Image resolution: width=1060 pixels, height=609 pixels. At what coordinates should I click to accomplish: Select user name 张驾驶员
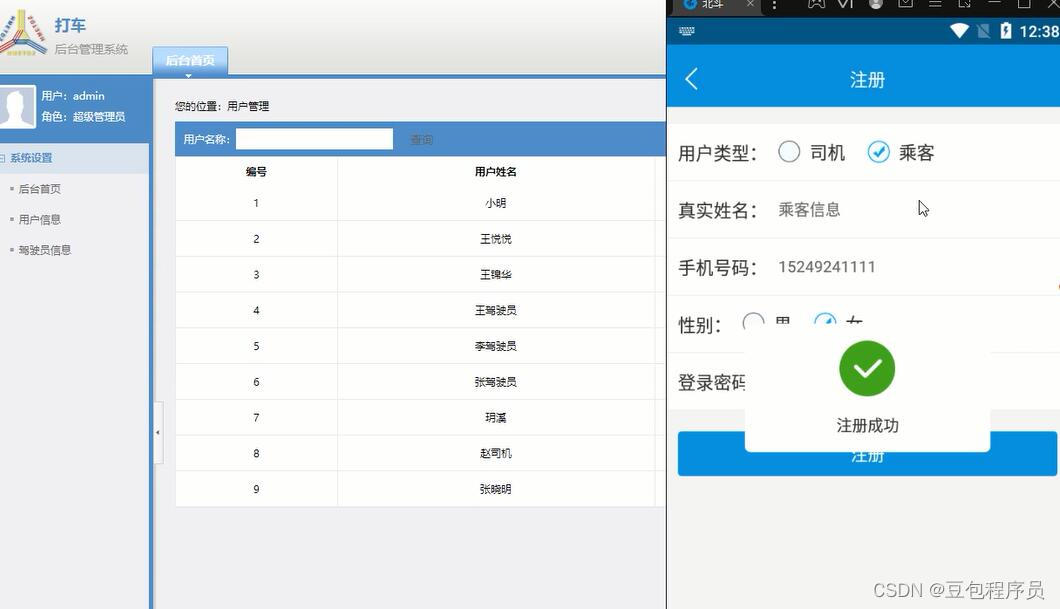tap(496, 382)
